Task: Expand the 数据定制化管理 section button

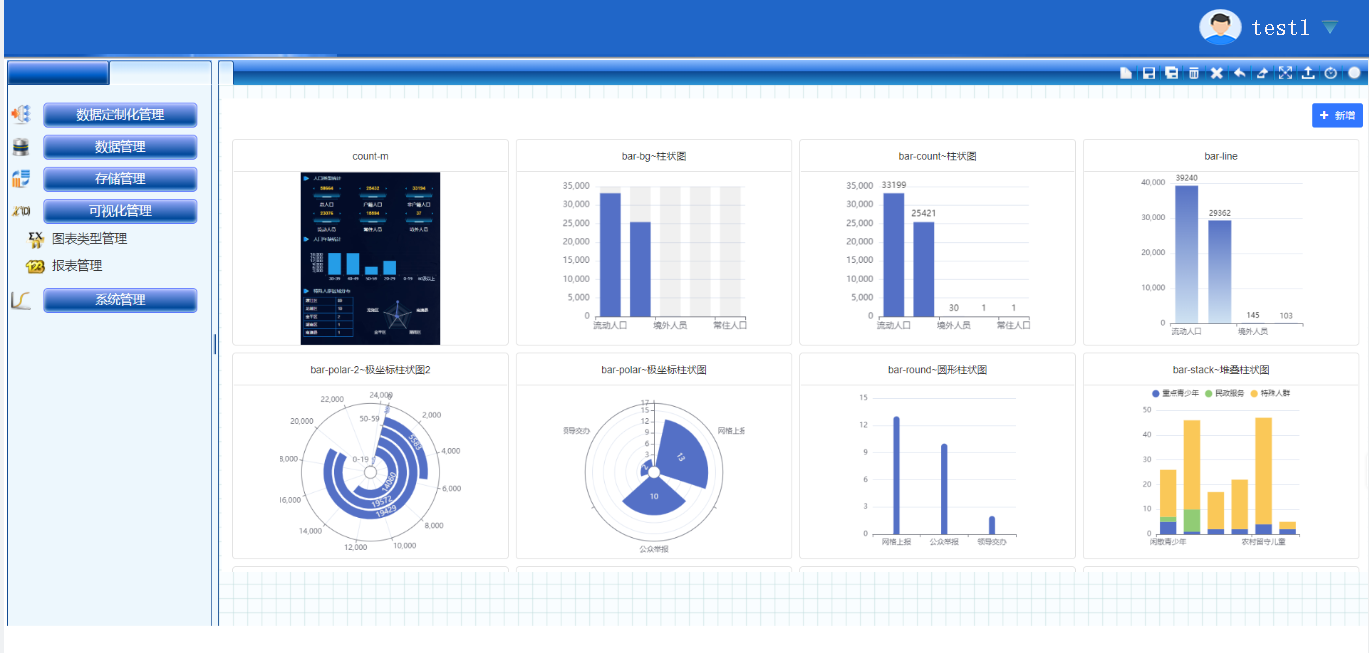Action: coord(120,115)
